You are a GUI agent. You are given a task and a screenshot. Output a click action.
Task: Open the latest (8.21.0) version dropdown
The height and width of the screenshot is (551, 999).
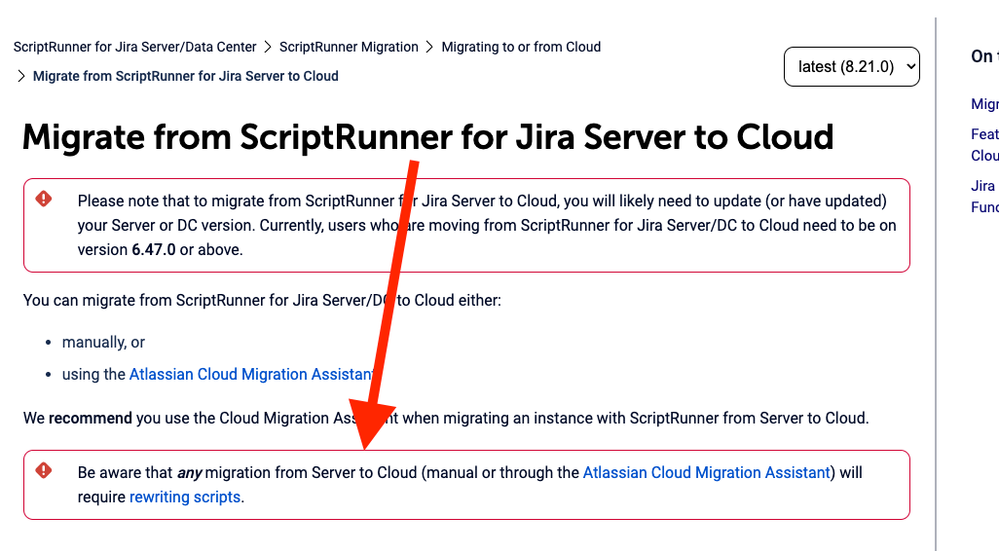pyautogui.click(x=851, y=66)
